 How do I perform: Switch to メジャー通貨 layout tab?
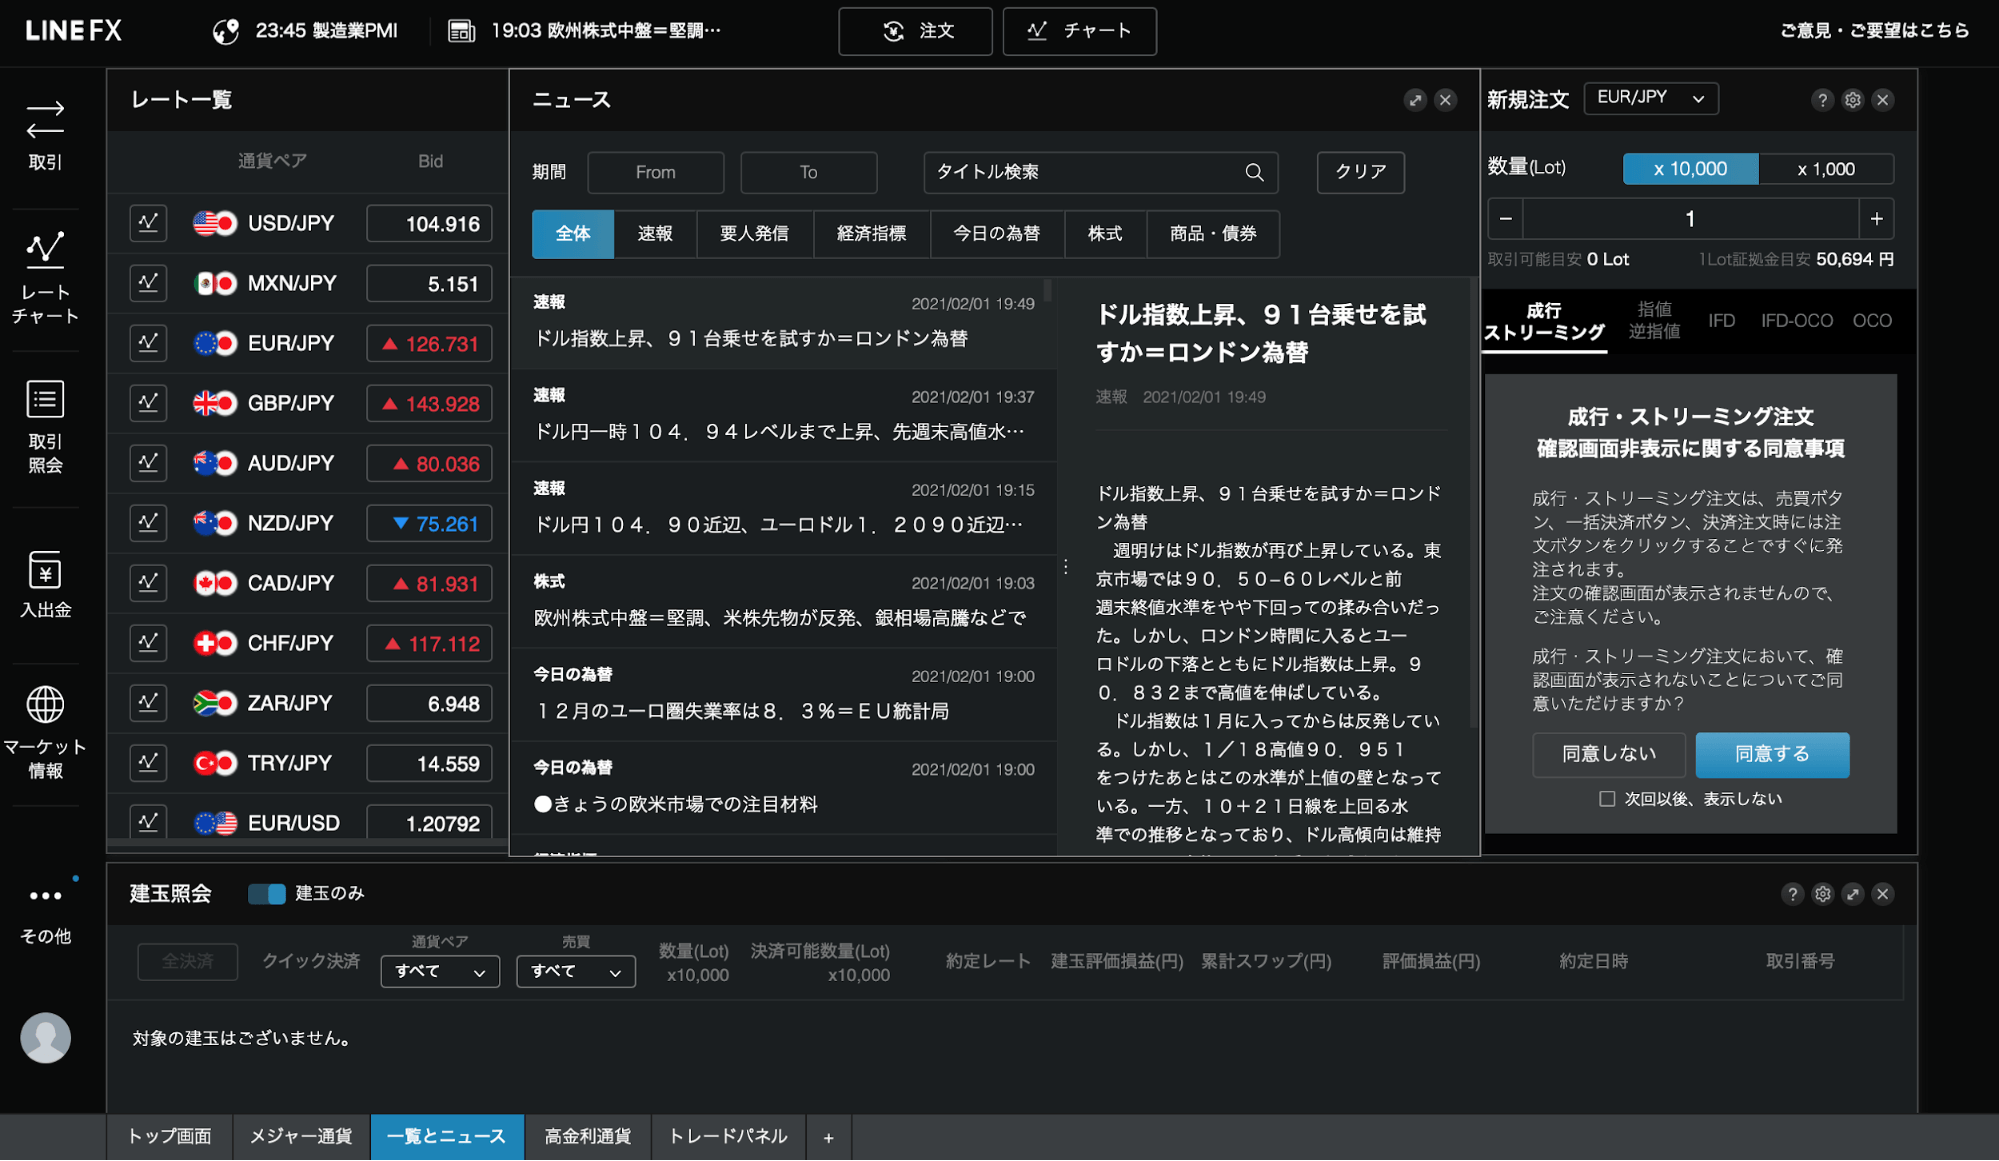point(301,1137)
